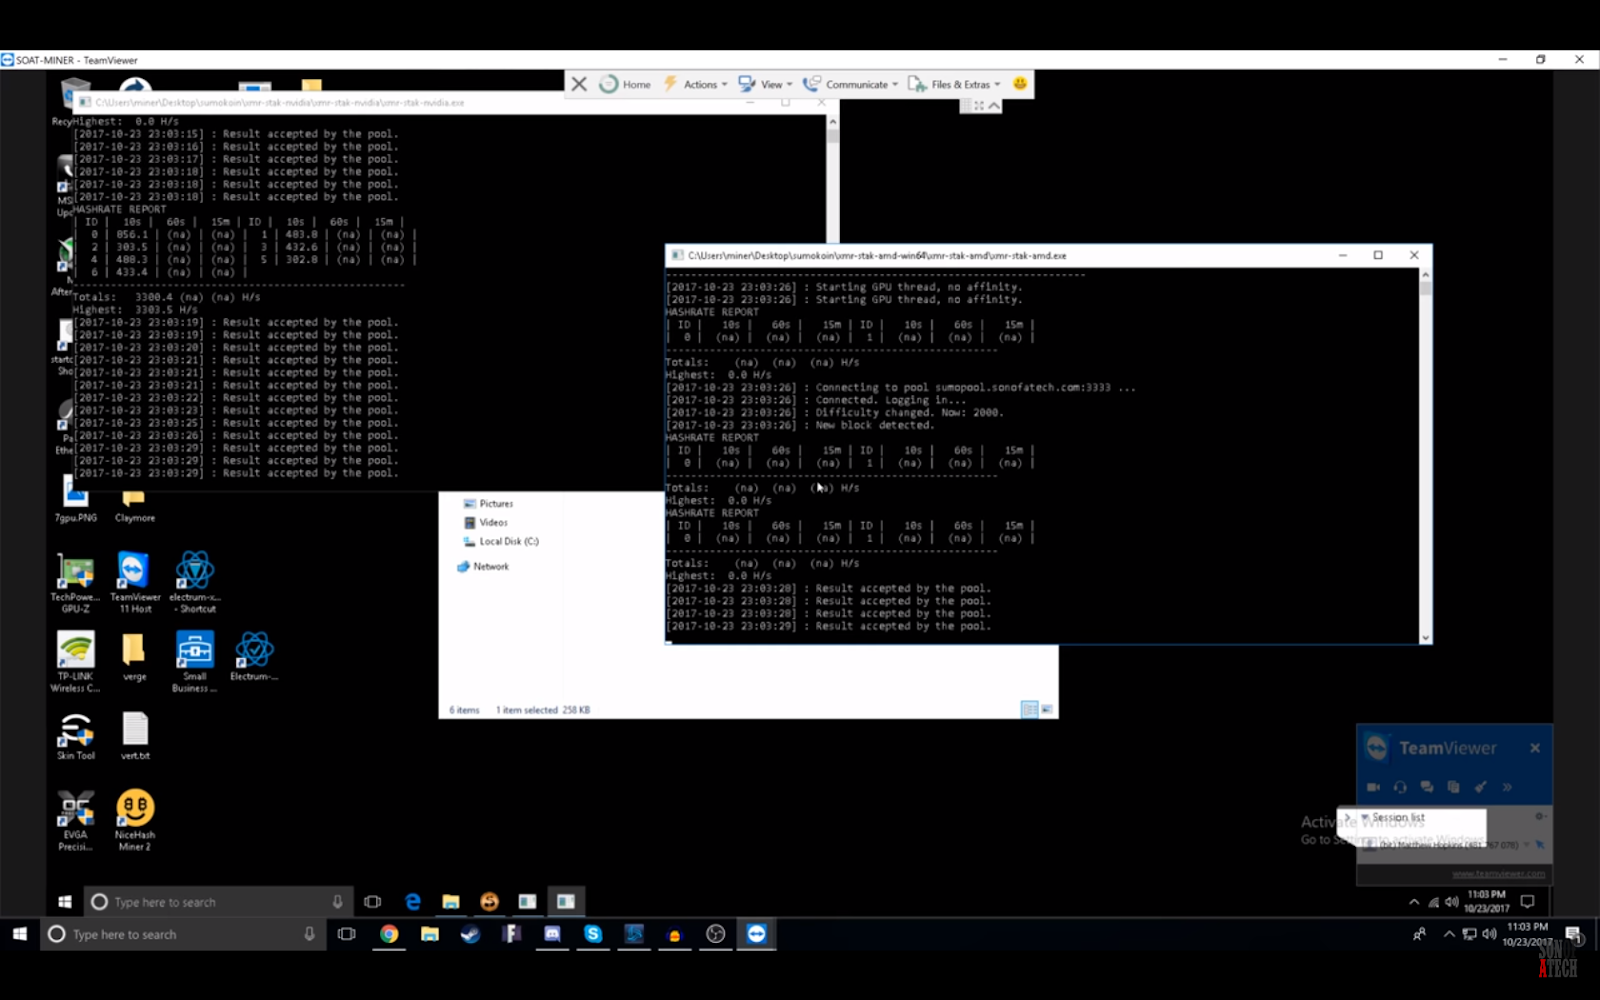Switch Explorer to large icons view

point(1046,709)
